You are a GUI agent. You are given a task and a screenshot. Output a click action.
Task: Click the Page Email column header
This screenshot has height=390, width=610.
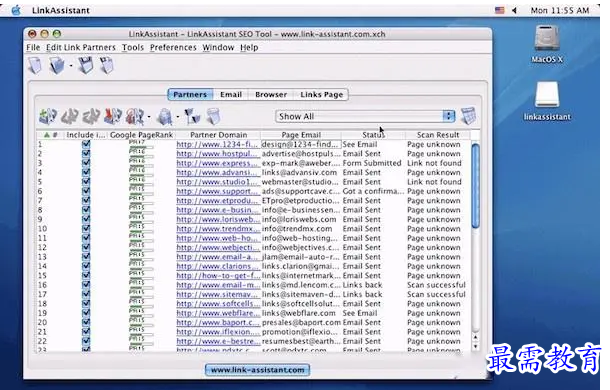[x=301, y=135]
